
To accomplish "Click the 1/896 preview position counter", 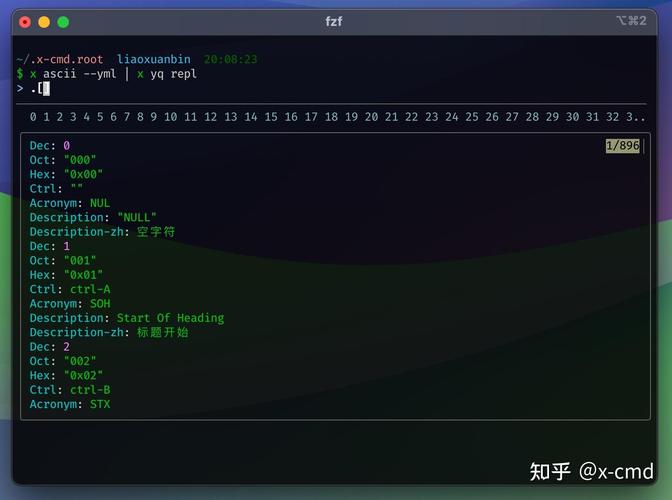I will point(621,146).
